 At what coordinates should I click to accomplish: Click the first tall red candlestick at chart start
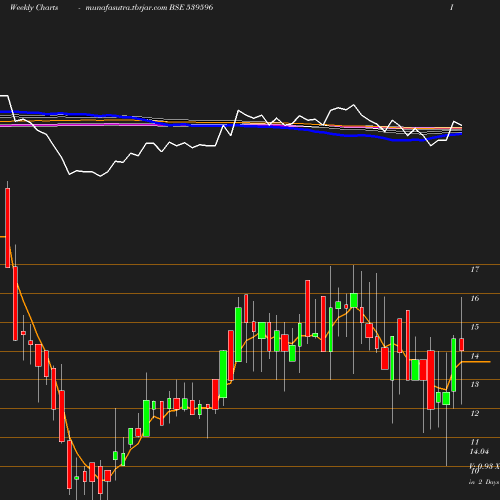[x=7, y=228]
